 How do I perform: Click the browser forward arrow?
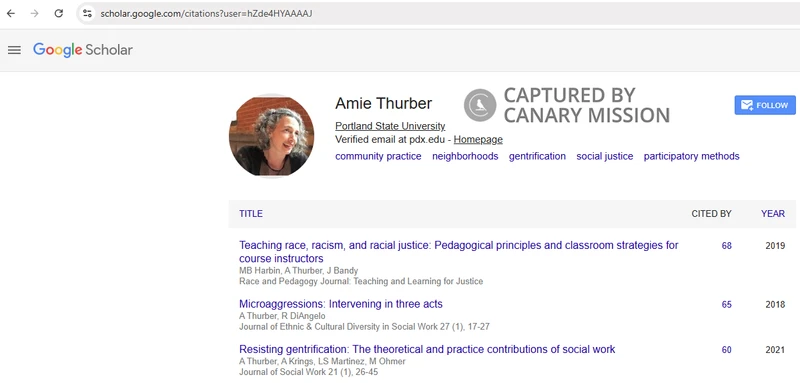click(x=35, y=13)
